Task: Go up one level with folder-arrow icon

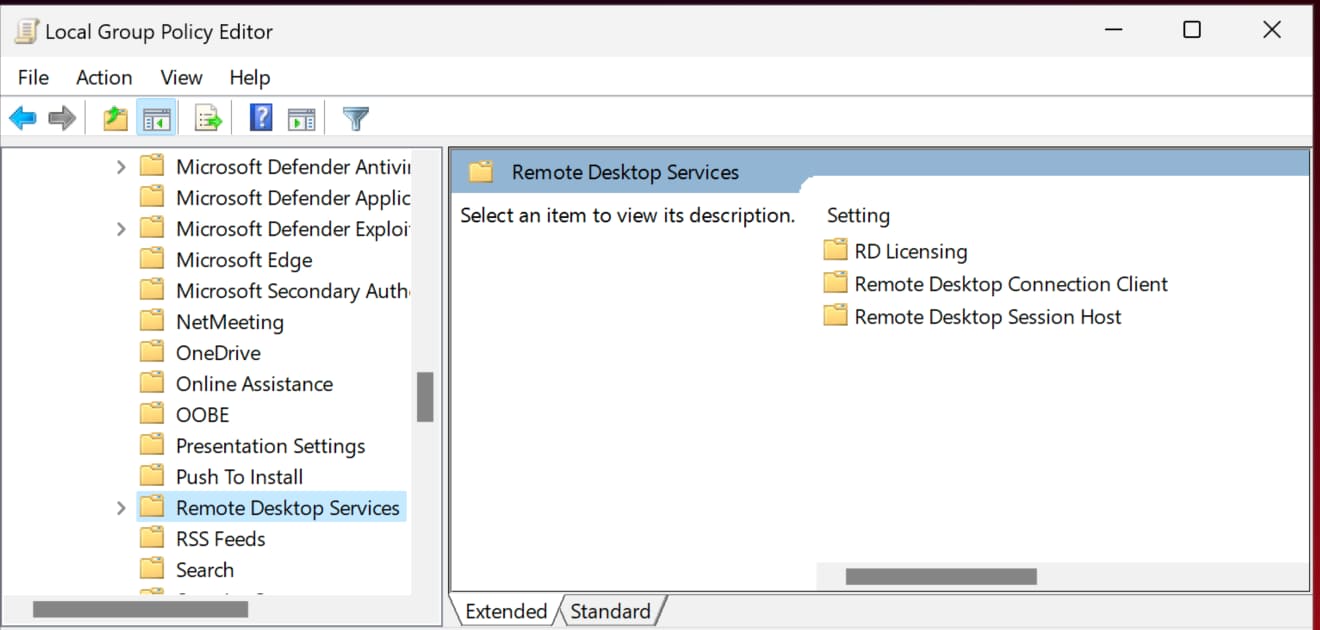Action: coord(116,119)
